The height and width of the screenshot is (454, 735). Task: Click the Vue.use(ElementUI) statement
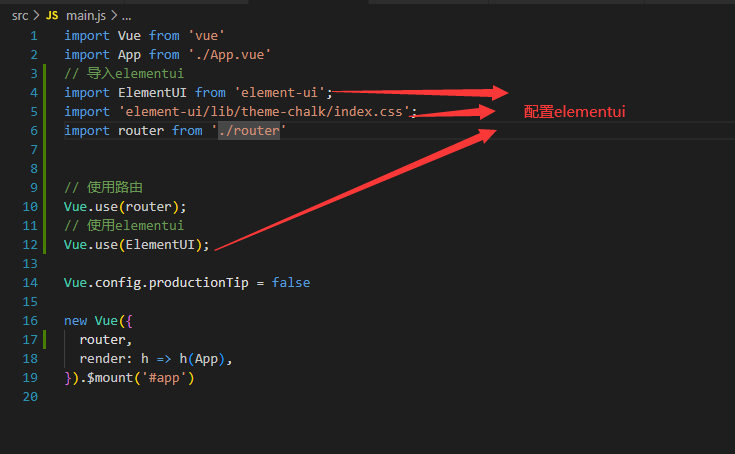tap(136, 245)
